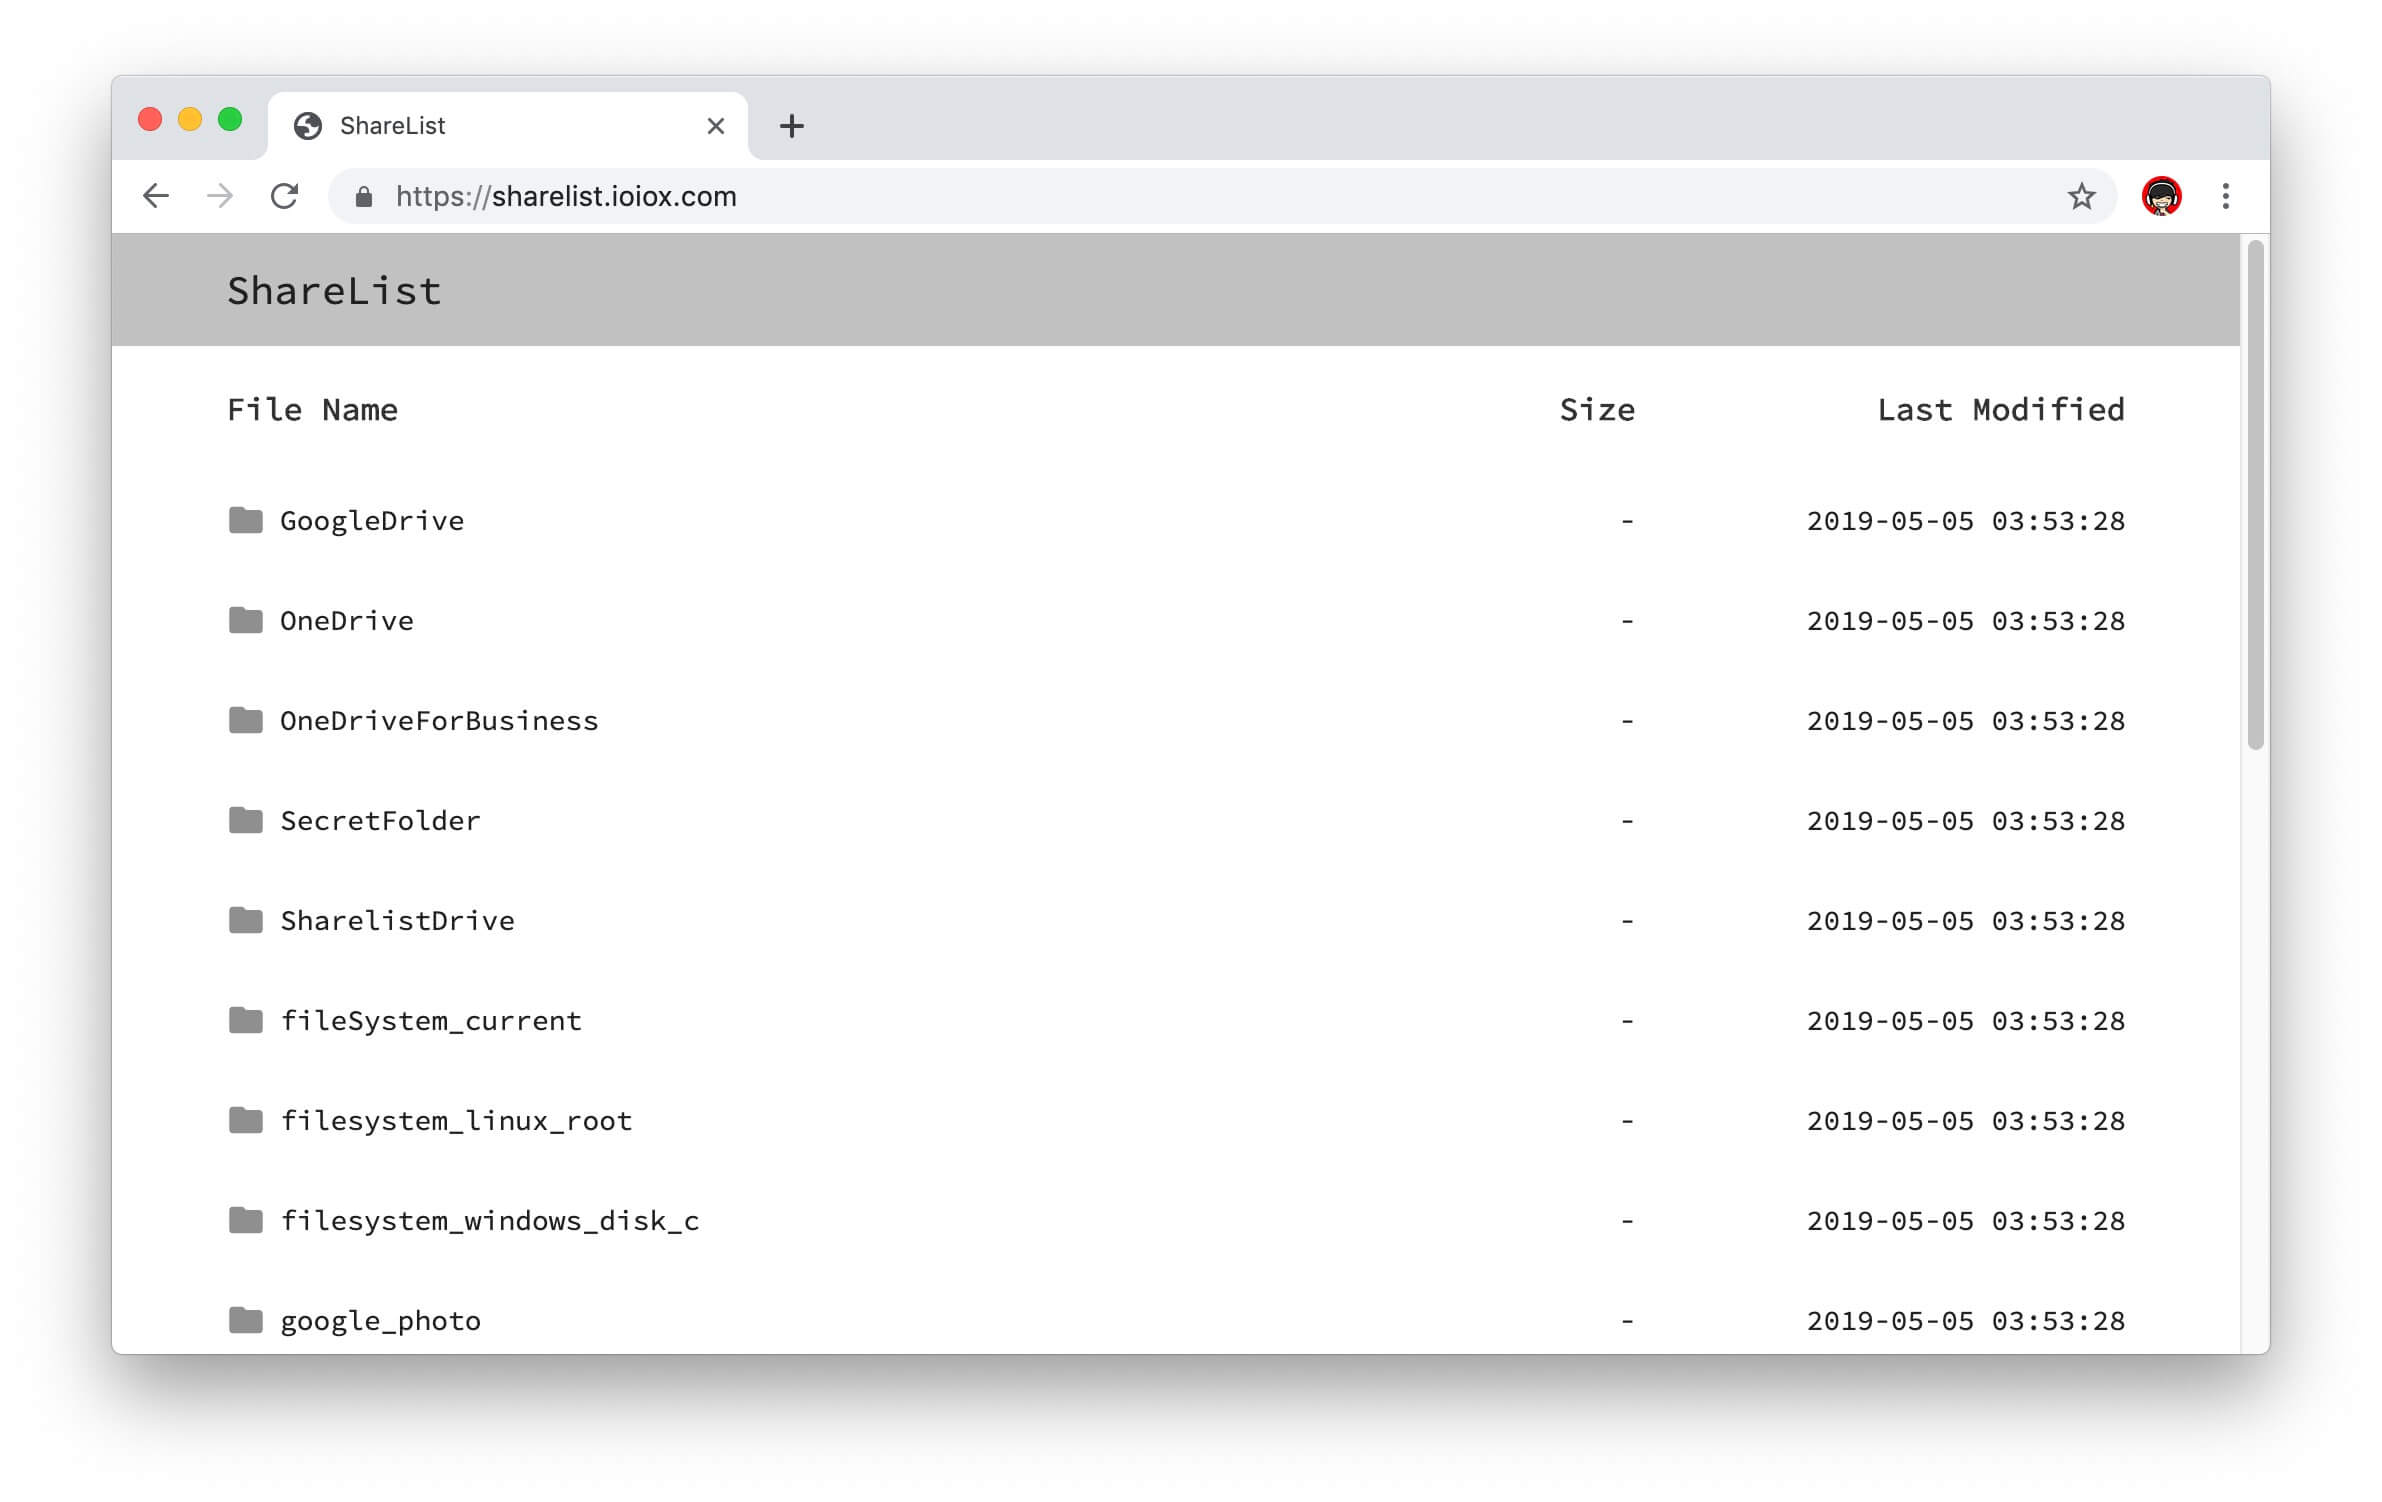Open the OneDrive folder link

tap(347, 621)
